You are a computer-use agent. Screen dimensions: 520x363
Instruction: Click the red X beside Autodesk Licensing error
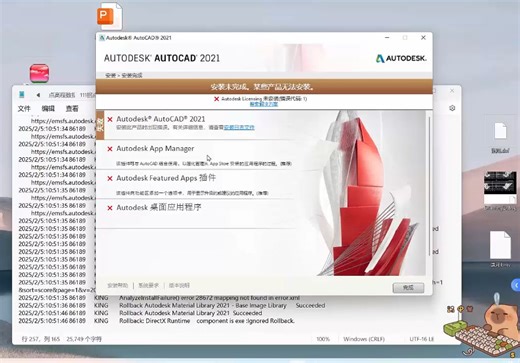216,99
